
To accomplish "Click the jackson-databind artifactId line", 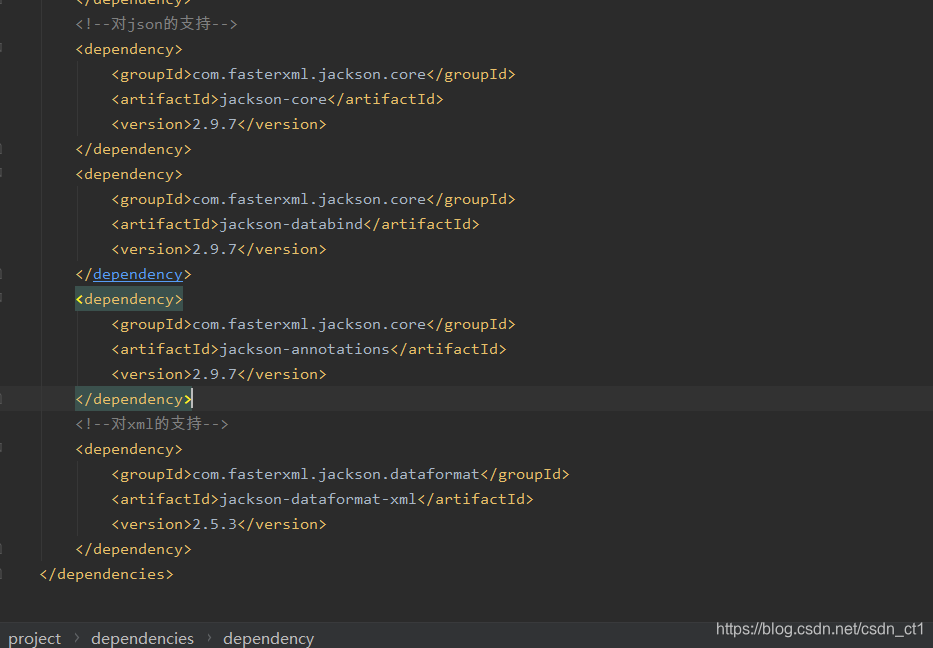I will coord(295,224).
